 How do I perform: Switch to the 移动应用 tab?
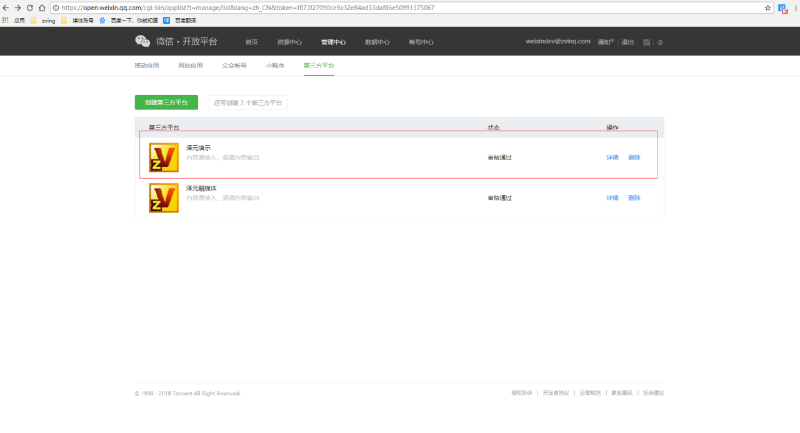click(147, 65)
